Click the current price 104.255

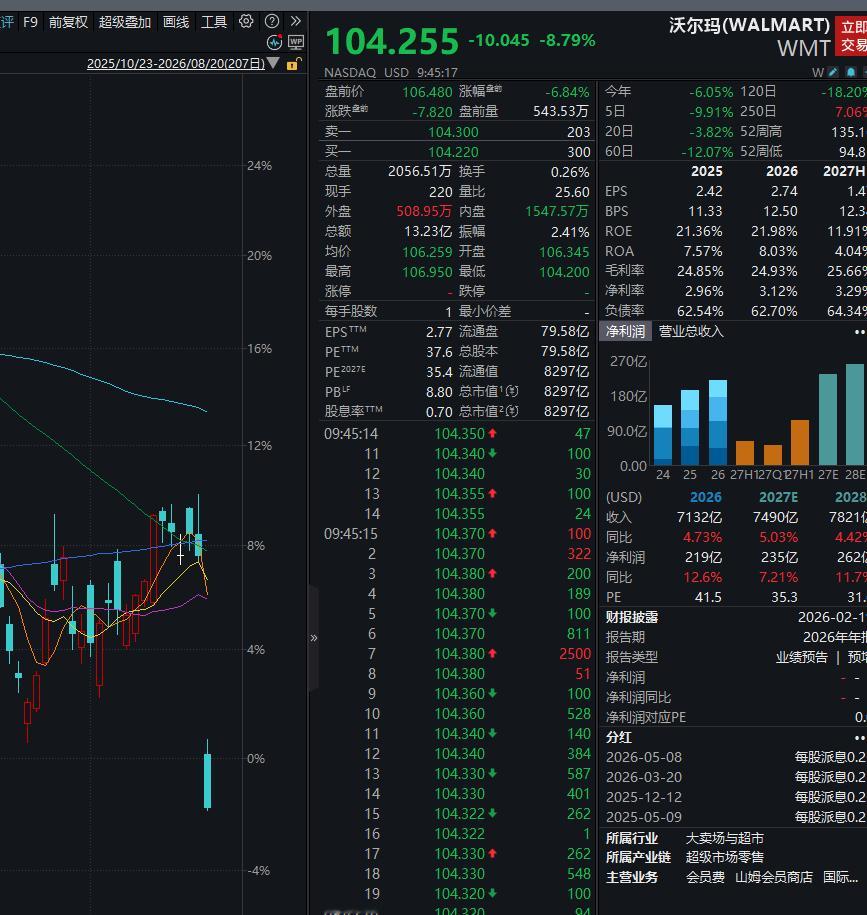(392, 42)
